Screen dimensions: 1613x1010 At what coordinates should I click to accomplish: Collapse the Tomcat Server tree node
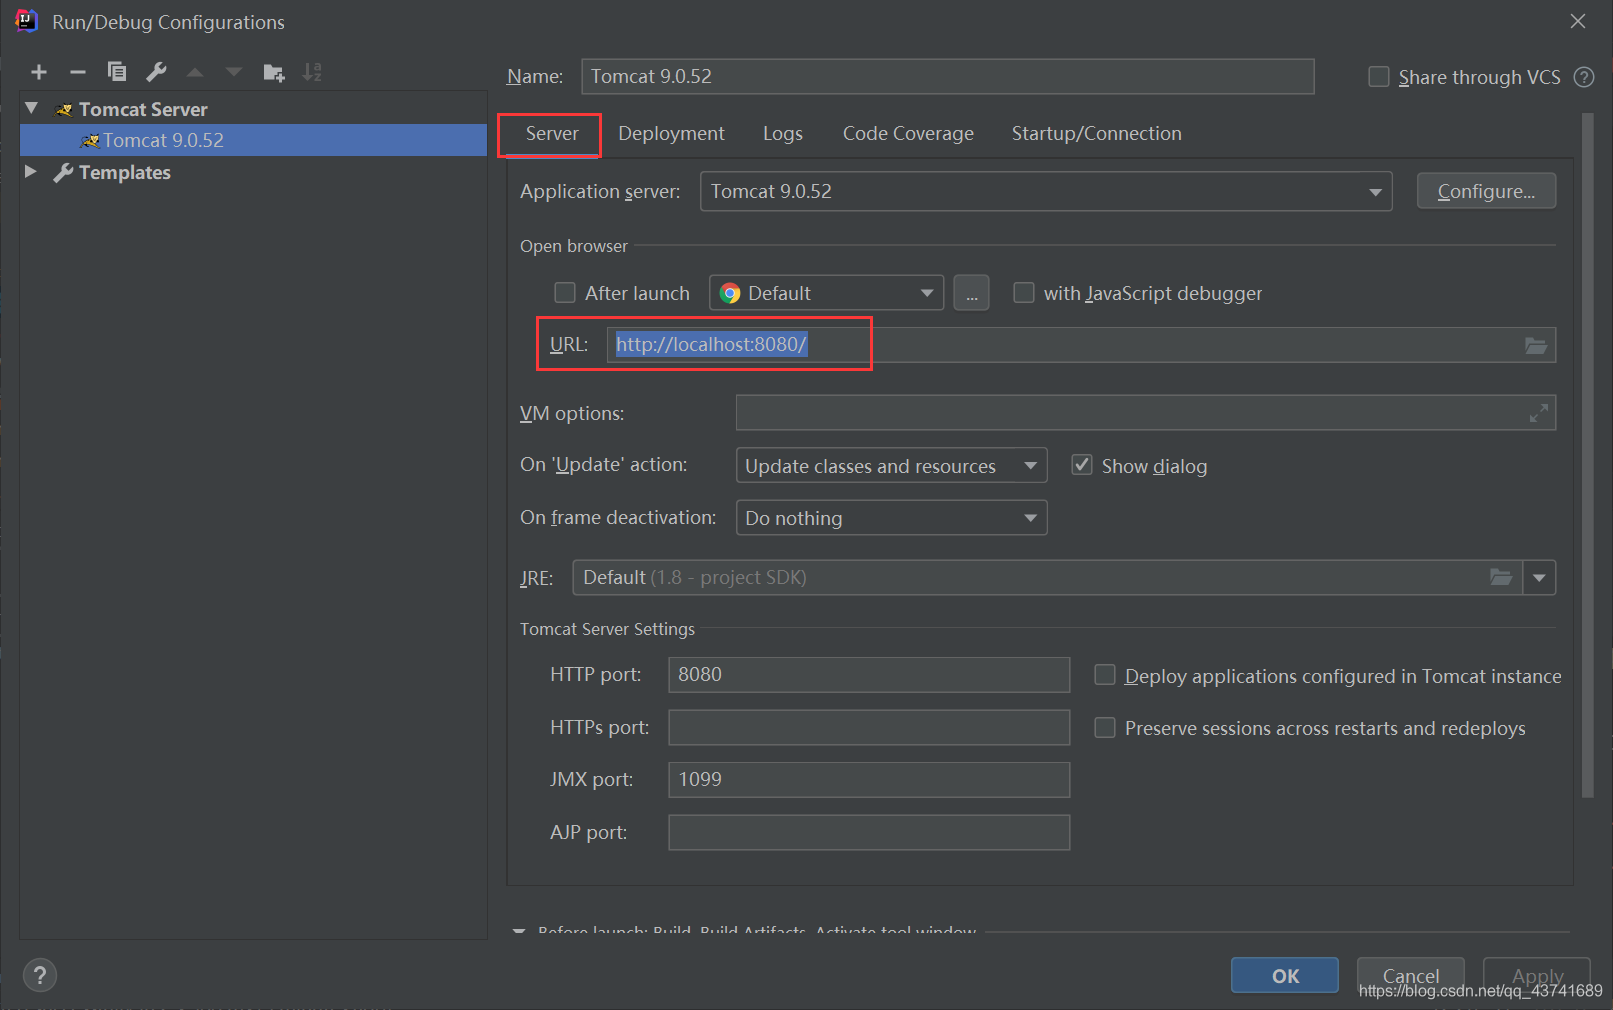(32, 108)
